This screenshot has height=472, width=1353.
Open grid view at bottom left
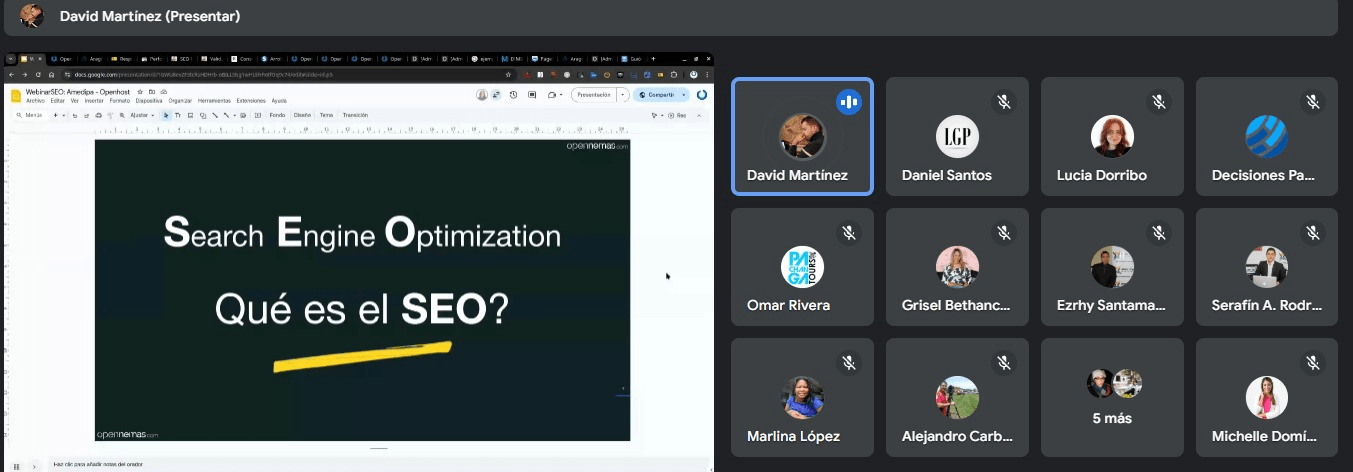[16, 466]
